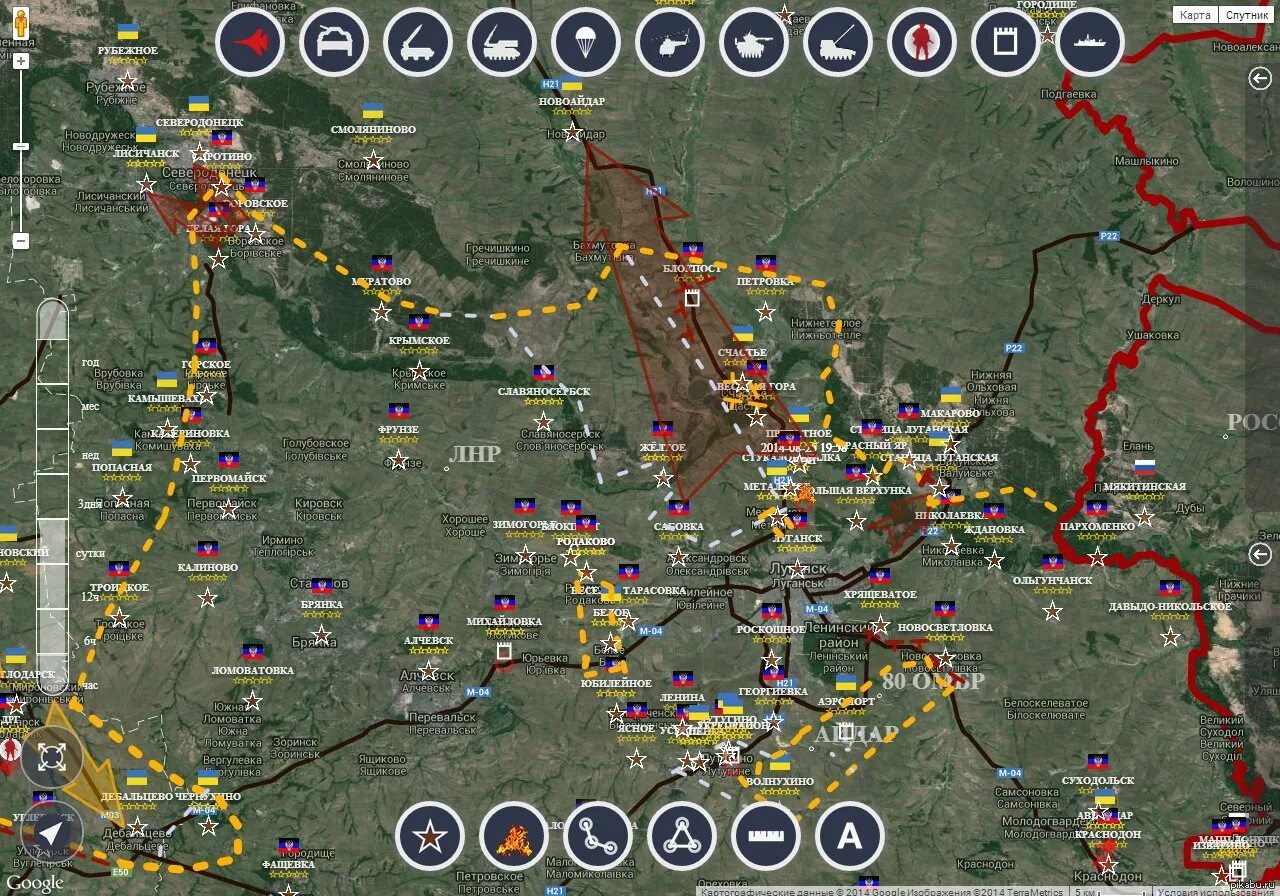Click the ЛОМОВАТОВКА village label
The height and width of the screenshot is (896, 1280).
pyautogui.click(x=253, y=670)
